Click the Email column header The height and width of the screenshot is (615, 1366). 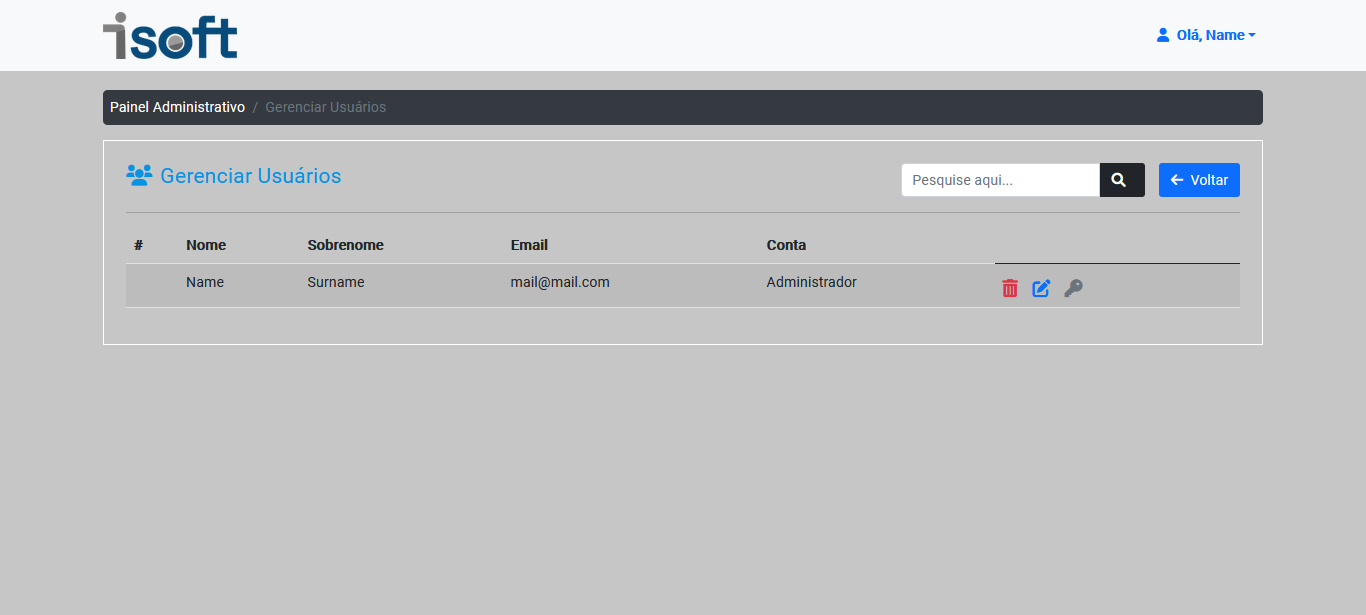[x=529, y=245]
